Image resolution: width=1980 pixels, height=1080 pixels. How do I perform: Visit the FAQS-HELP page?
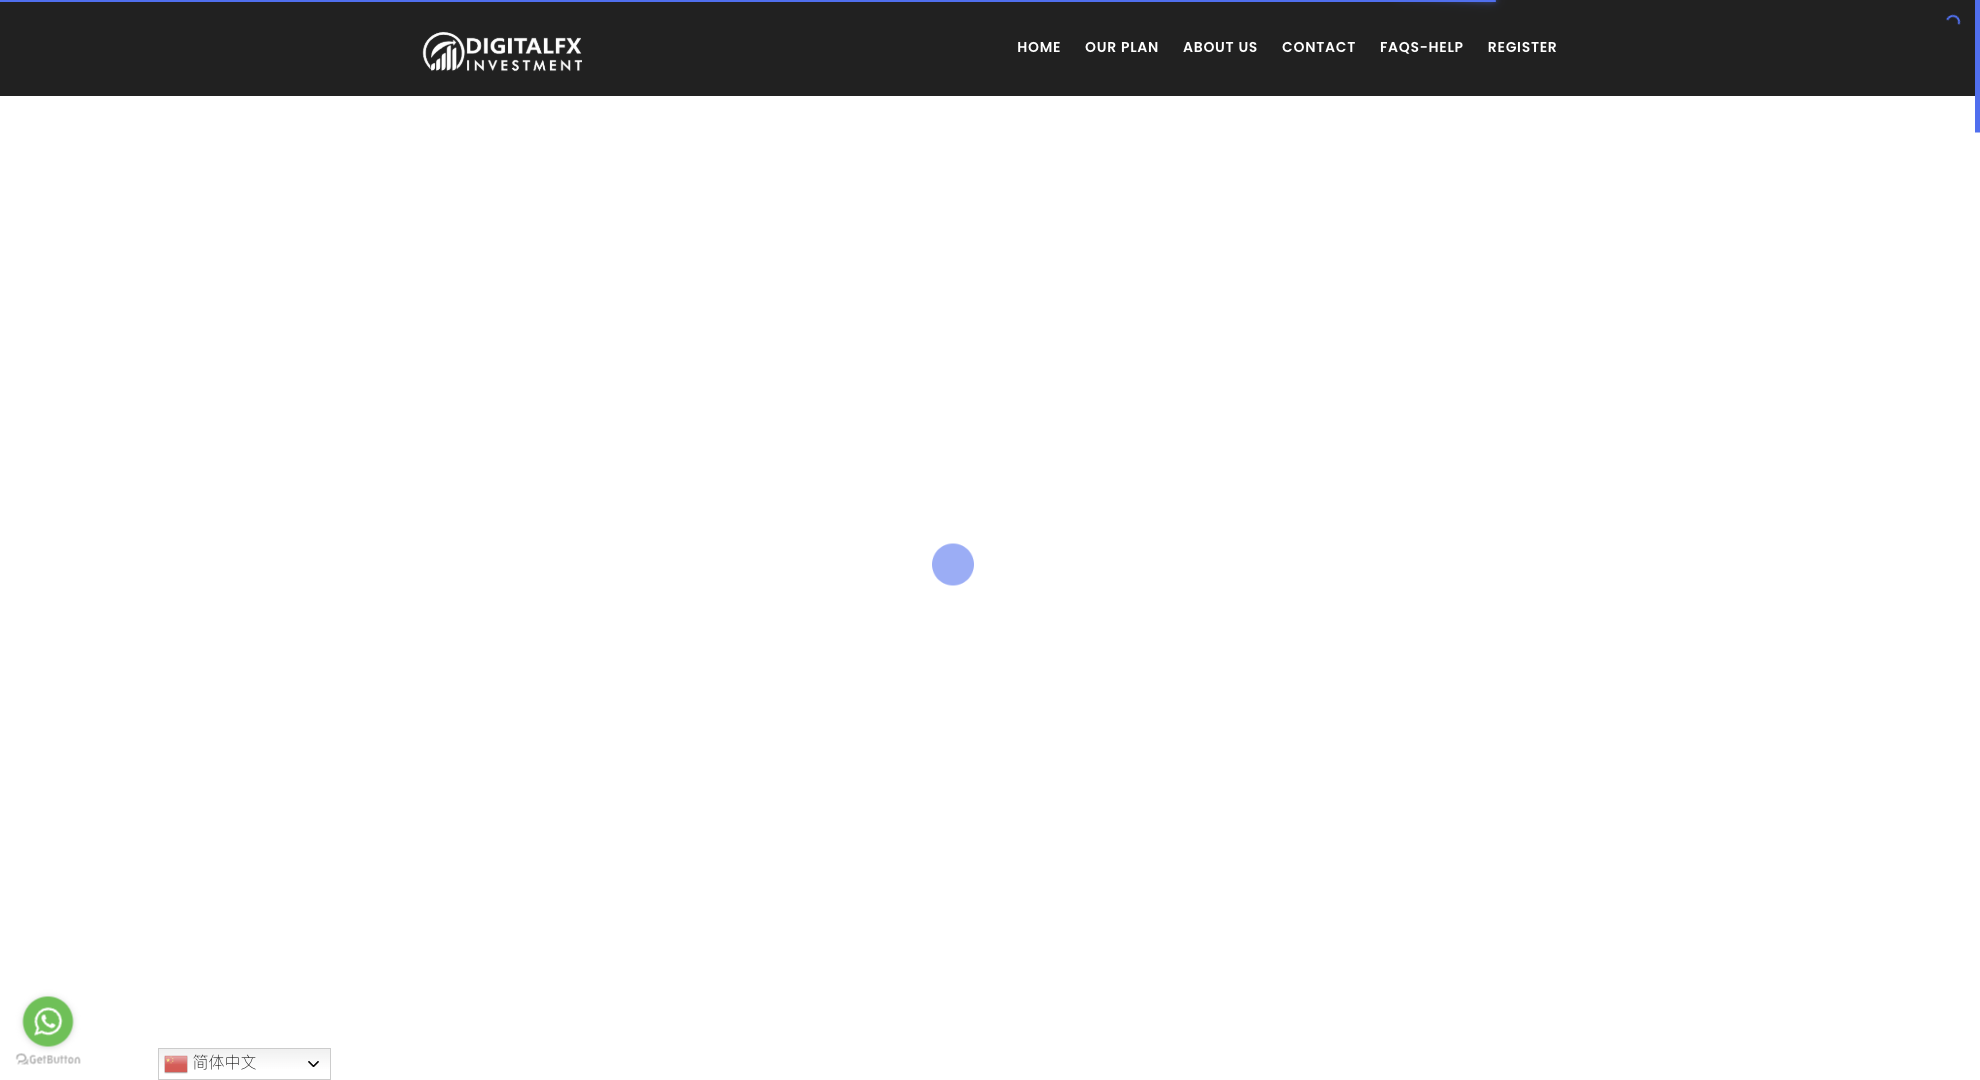point(1421,47)
